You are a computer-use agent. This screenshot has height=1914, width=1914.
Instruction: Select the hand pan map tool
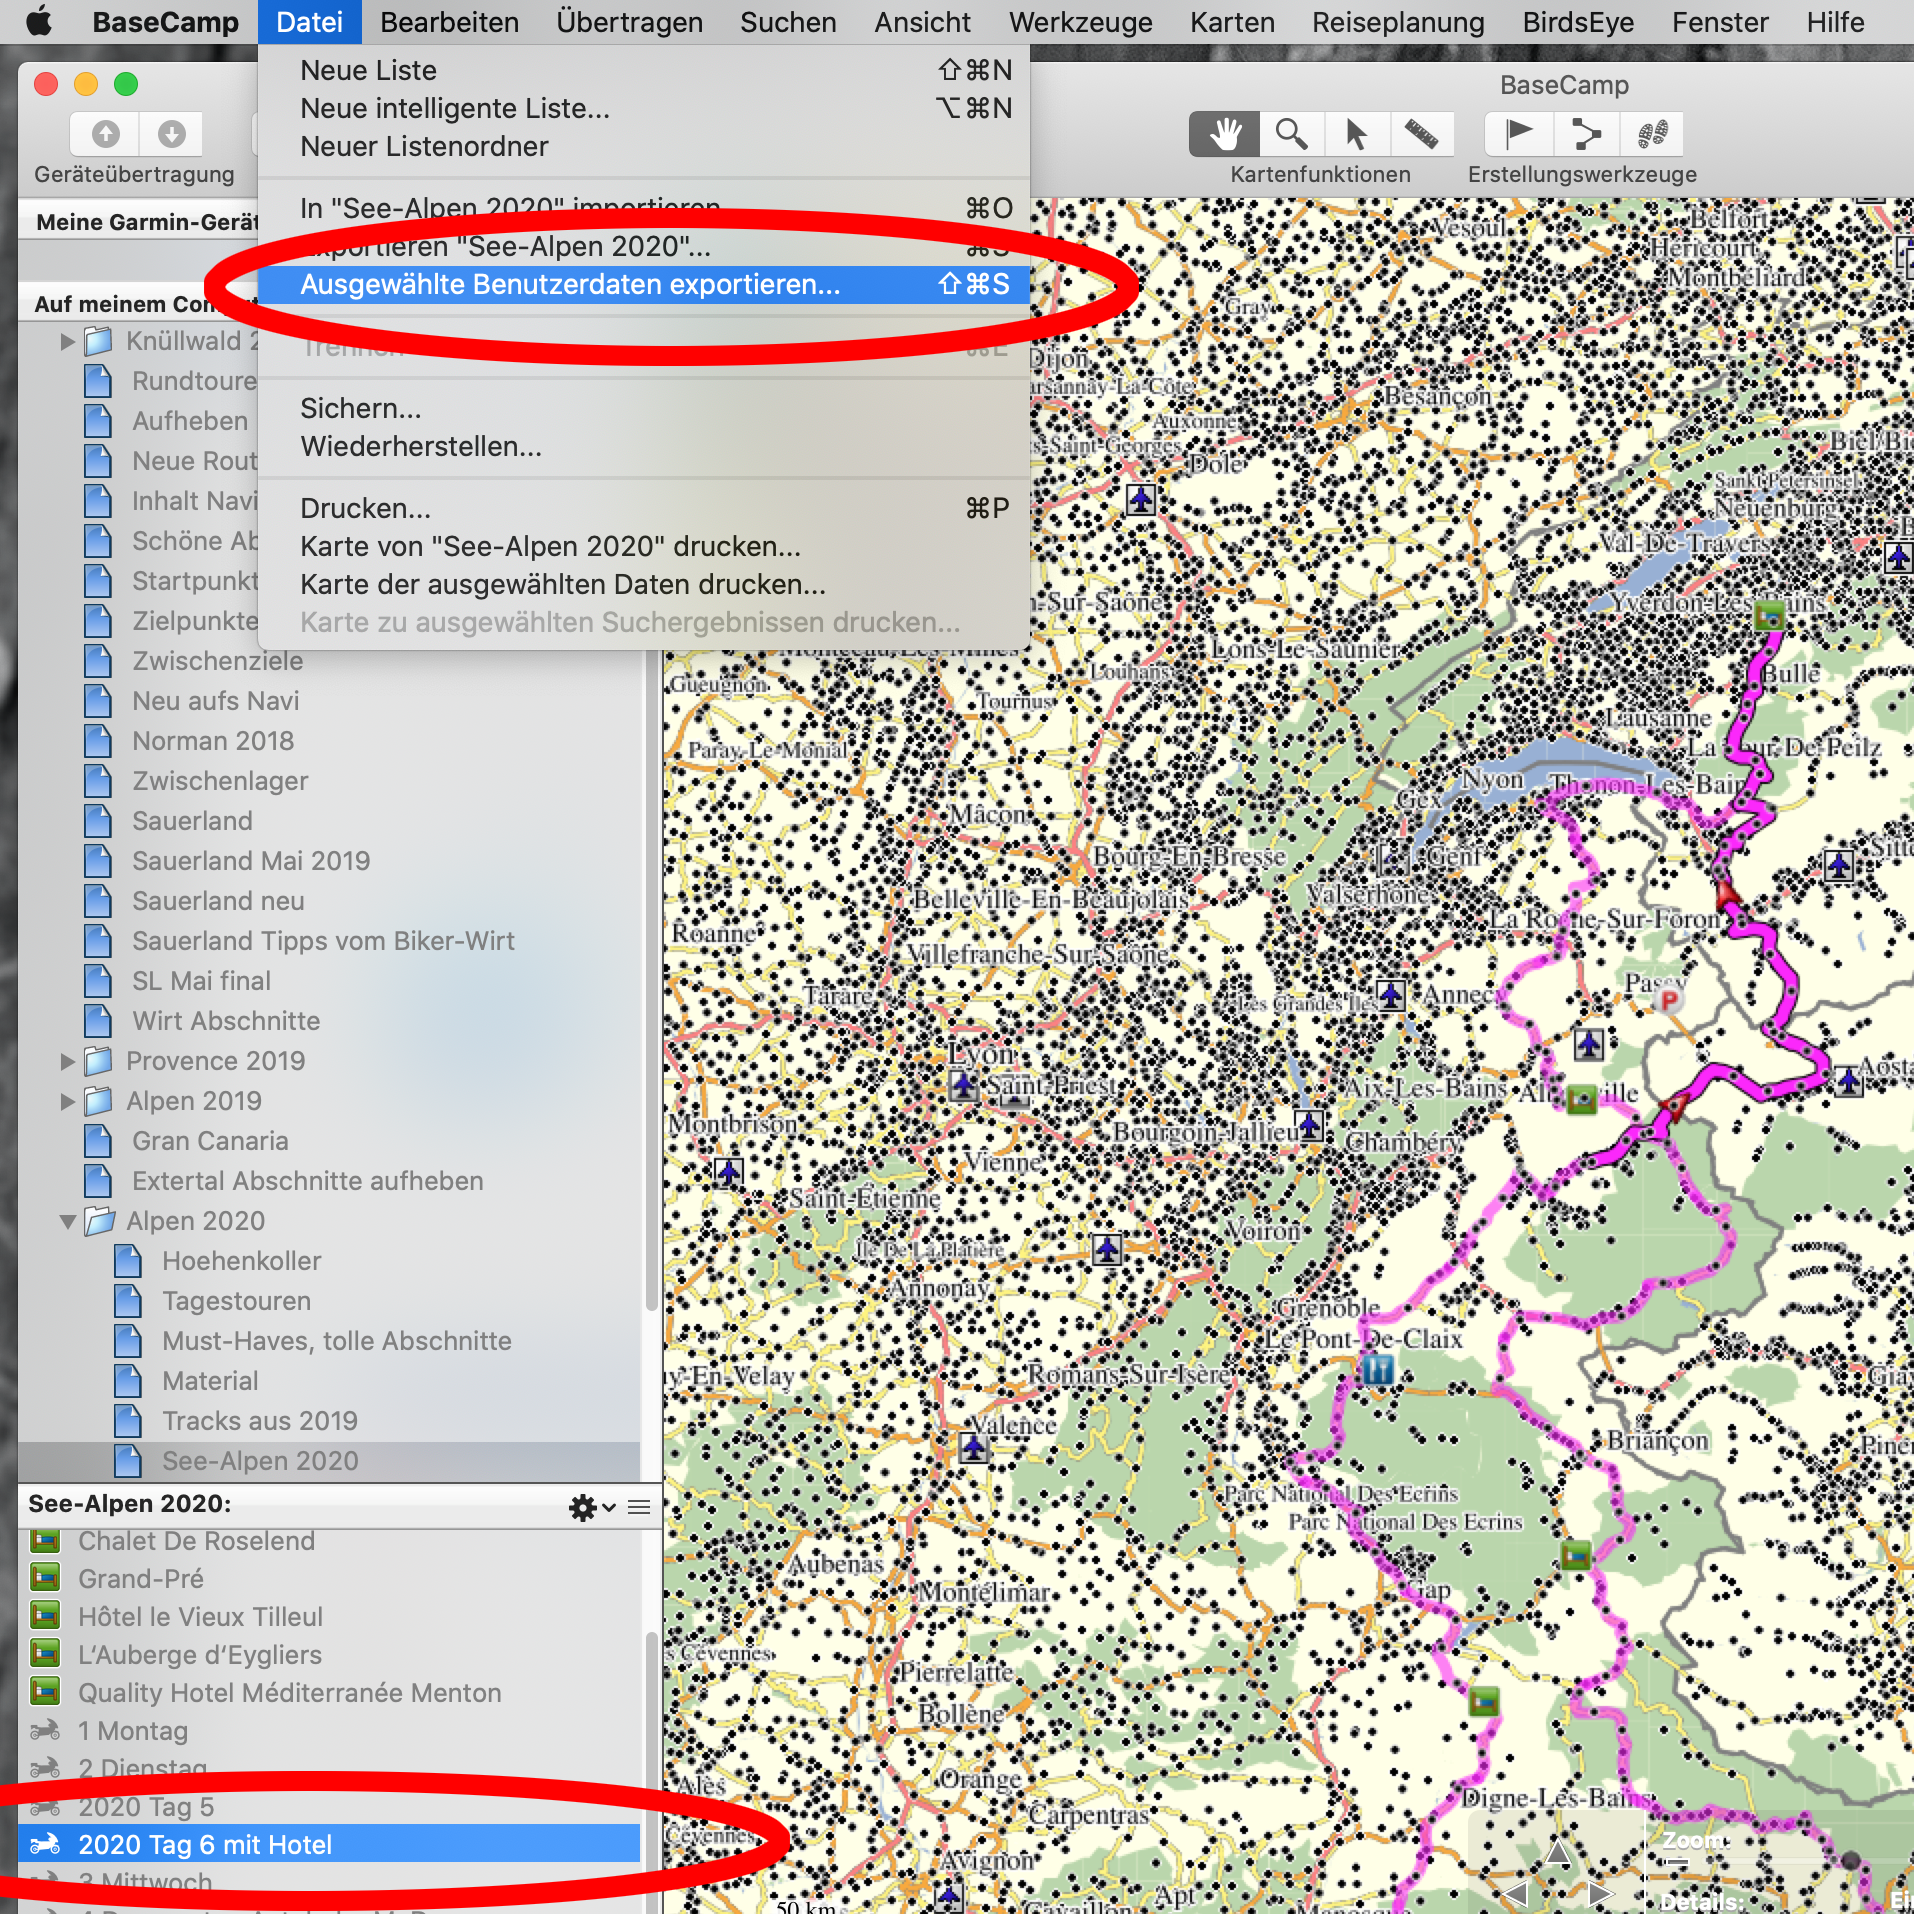pyautogui.click(x=1224, y=134)
